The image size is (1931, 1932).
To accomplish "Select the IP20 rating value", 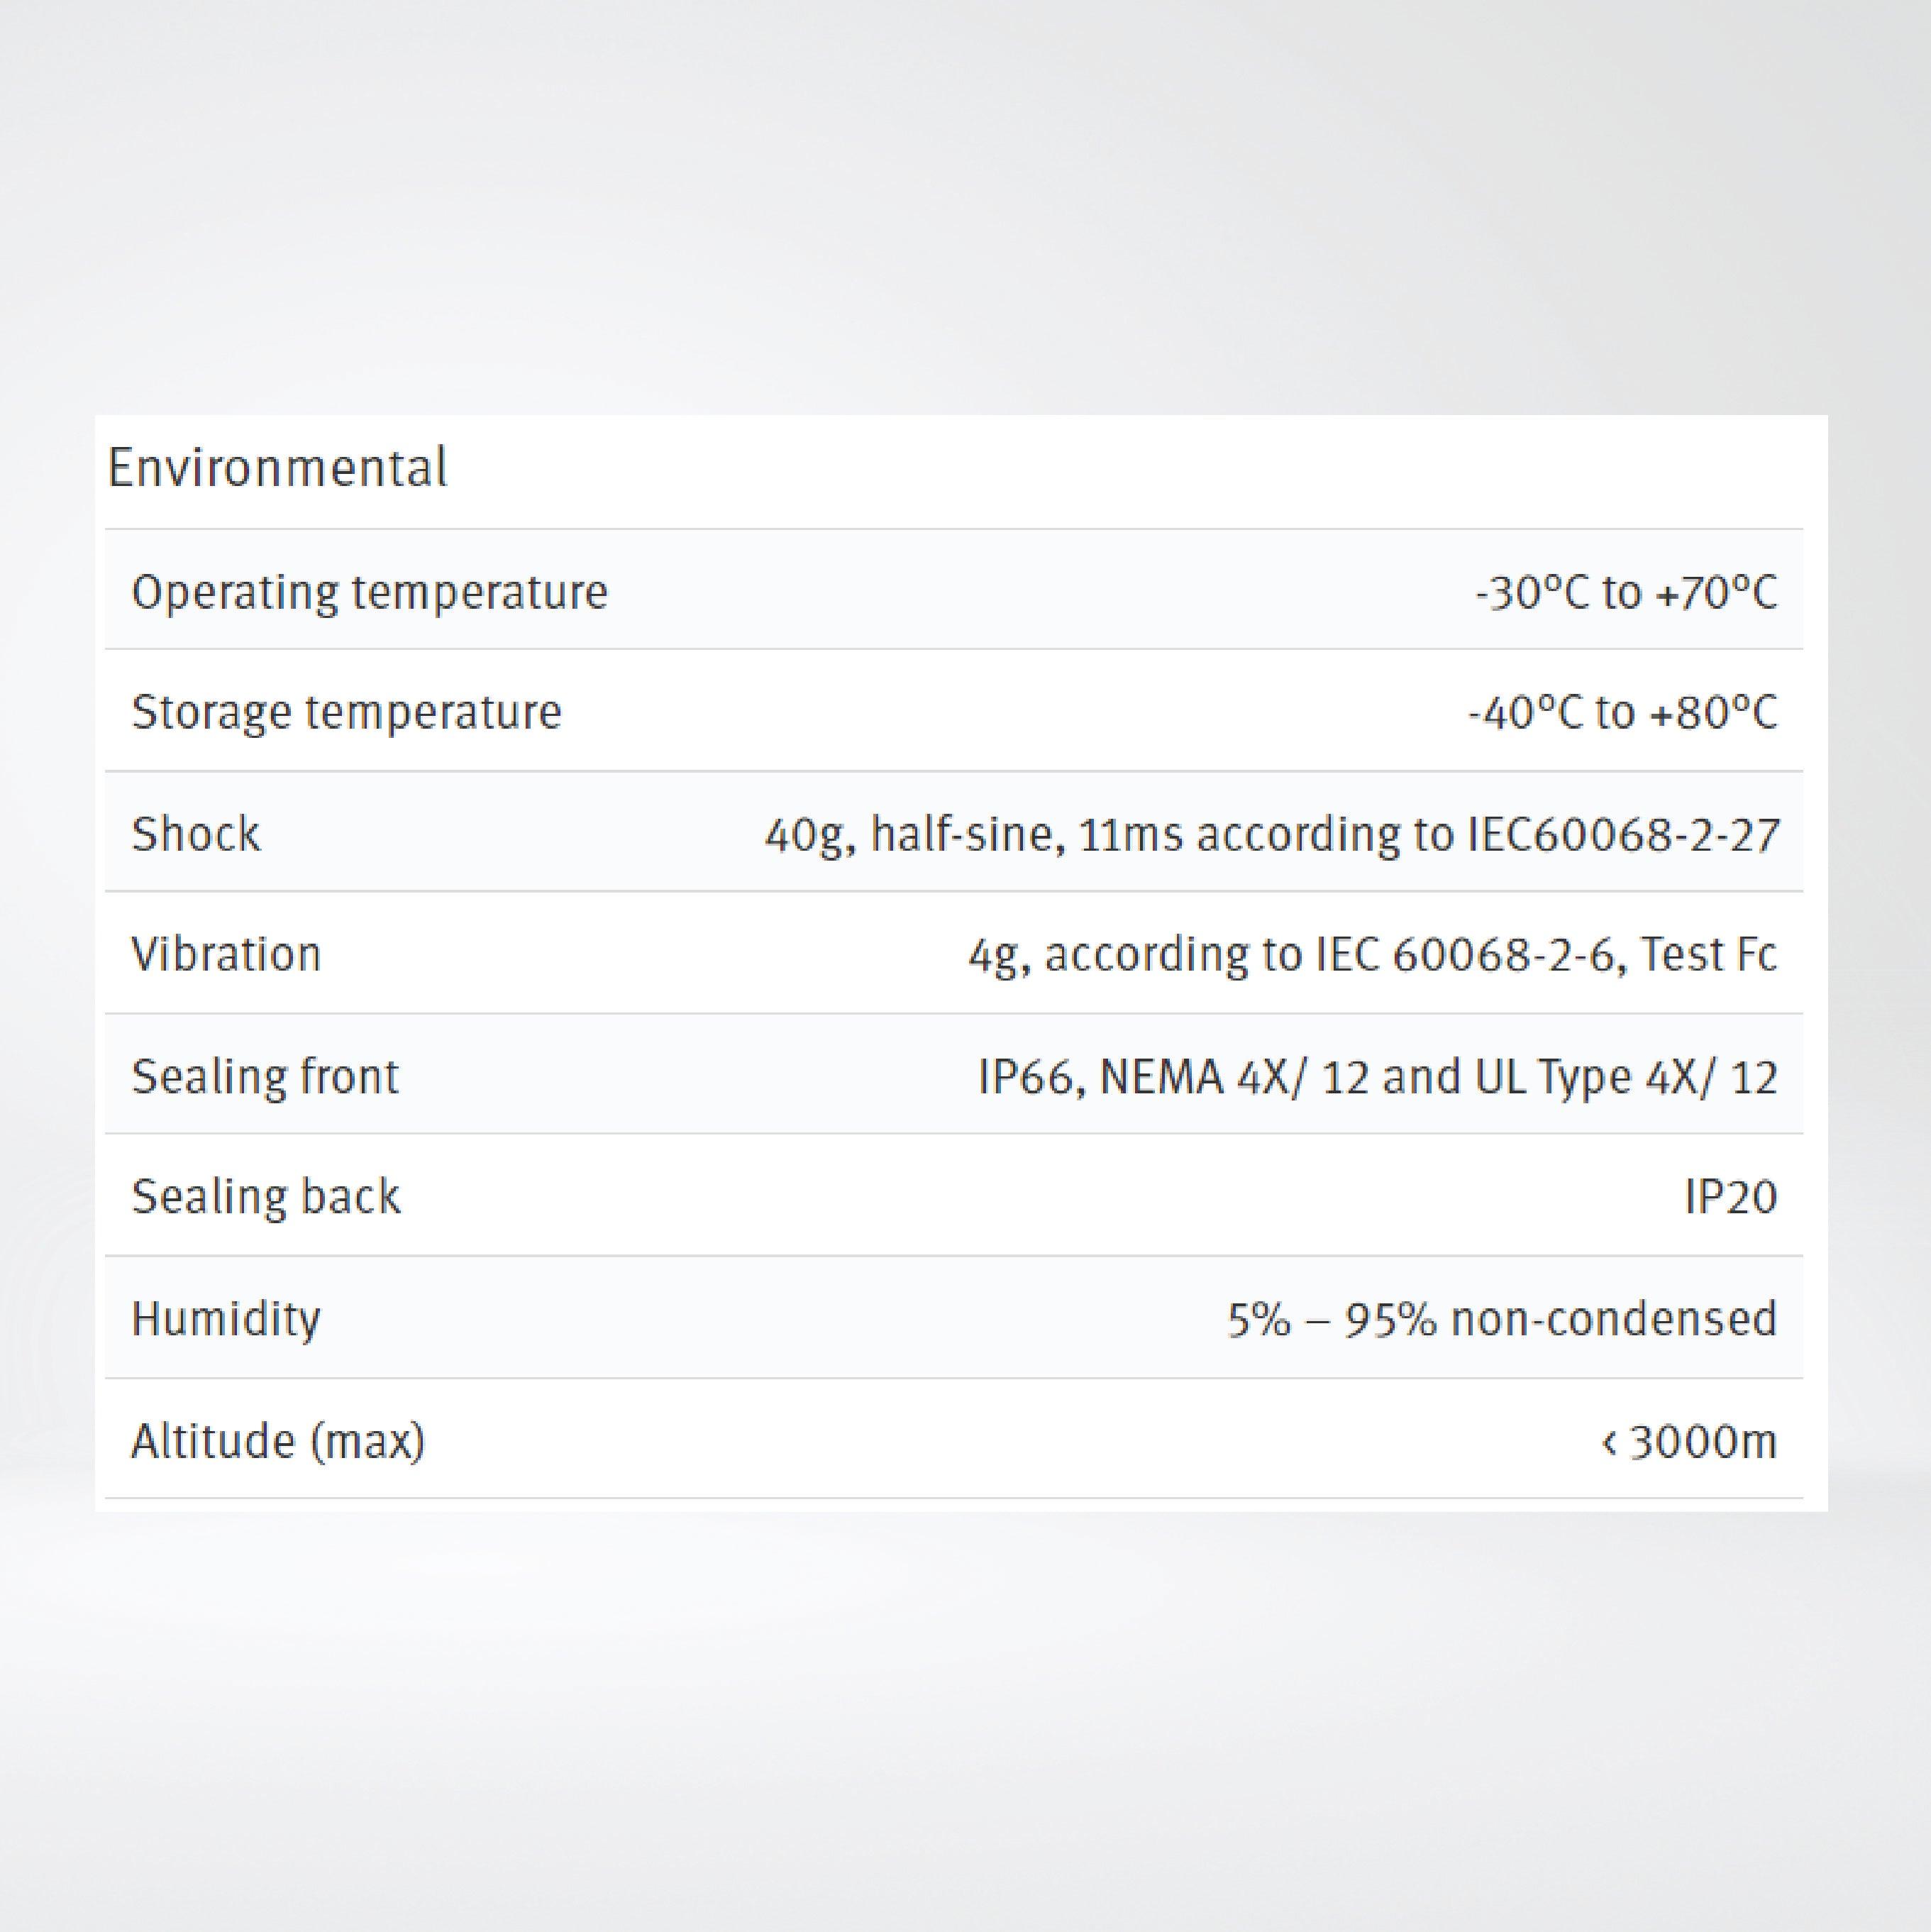I will (x=1730, y=1197).
